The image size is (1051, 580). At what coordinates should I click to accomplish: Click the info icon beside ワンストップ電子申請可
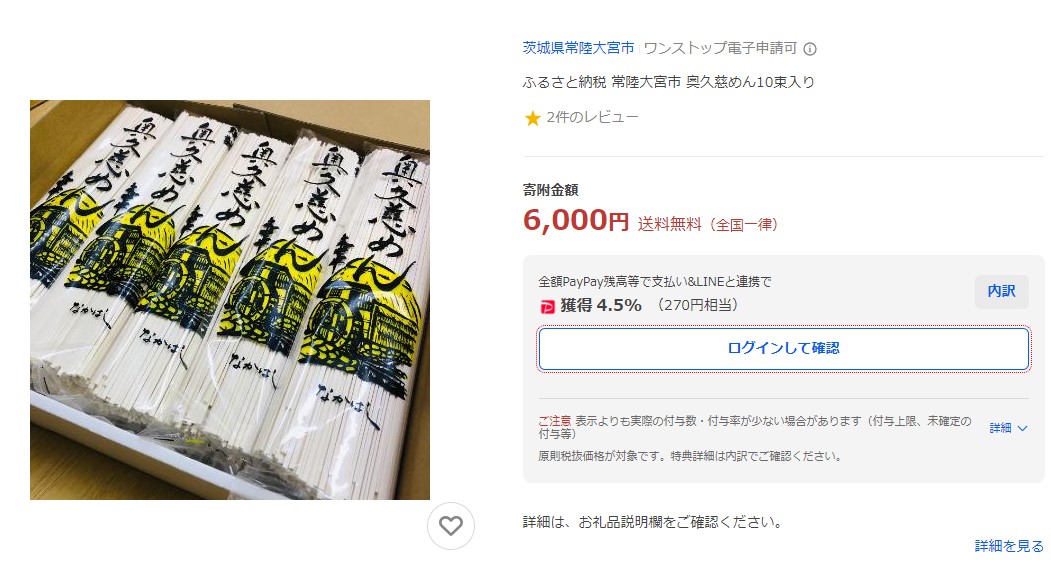[810, 49]
